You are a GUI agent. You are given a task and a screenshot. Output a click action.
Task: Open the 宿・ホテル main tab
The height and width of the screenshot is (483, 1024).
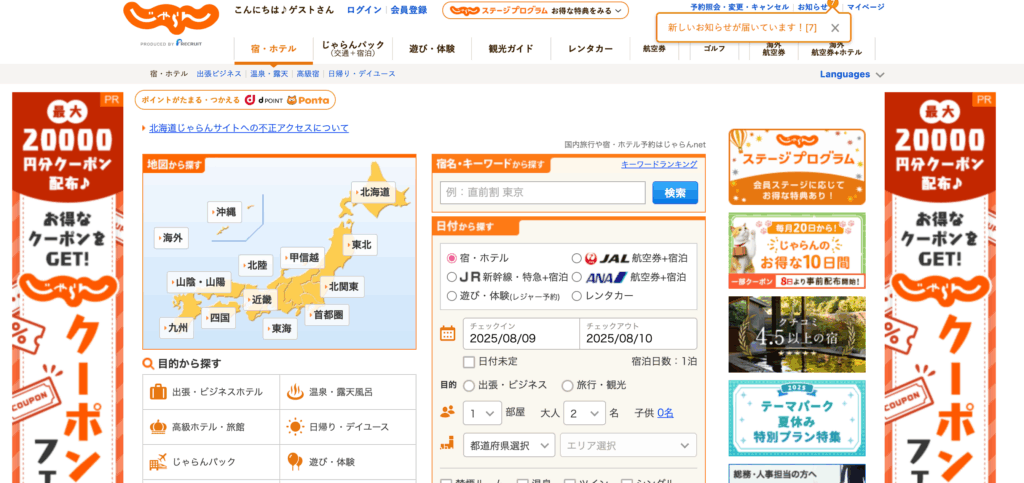click(274, 49)
